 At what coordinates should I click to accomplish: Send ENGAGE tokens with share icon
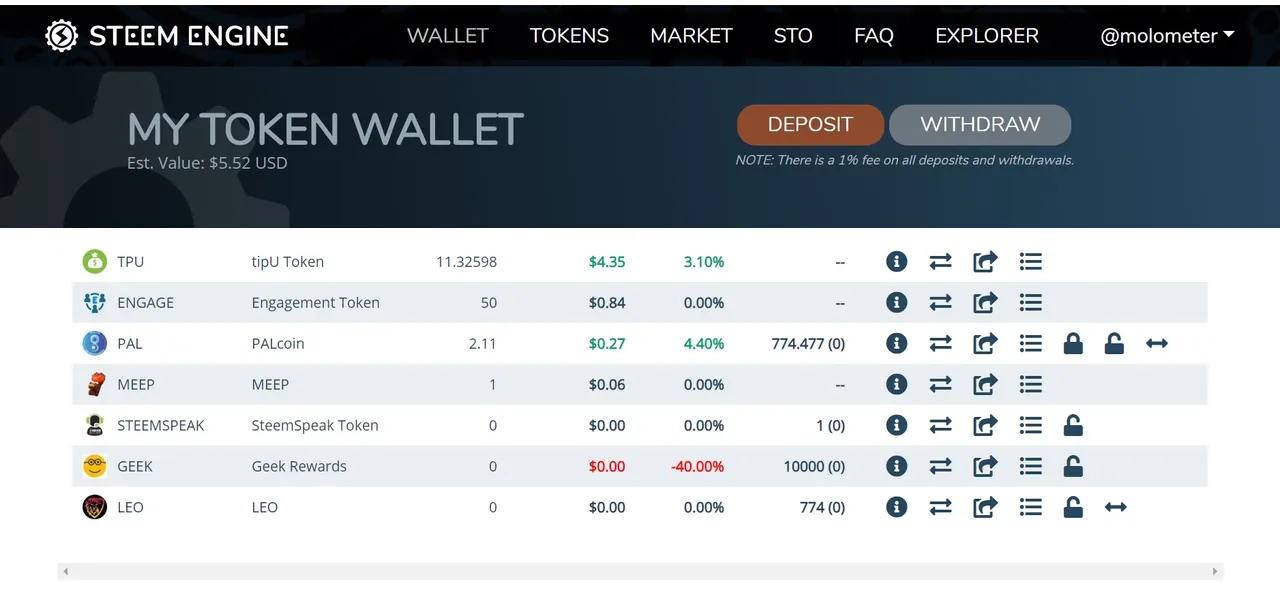[x=985, y=303]
